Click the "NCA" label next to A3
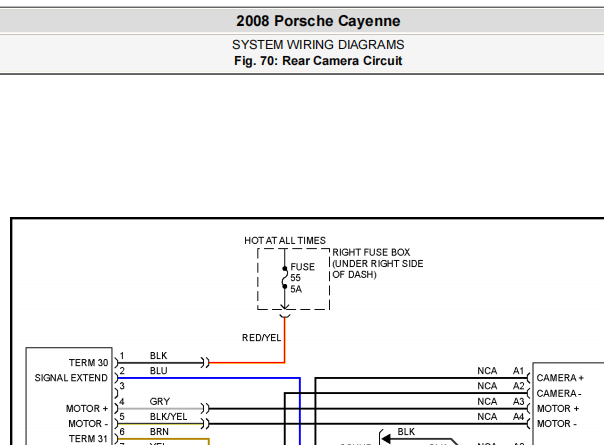This screenshot has height=445, width=604. coord(487,401)
